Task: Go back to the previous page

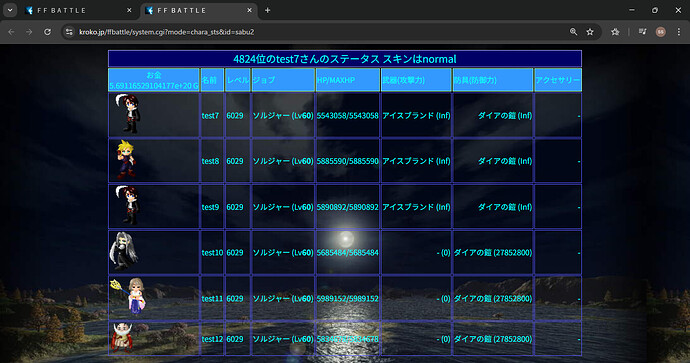Action: (x=11, y=32)
